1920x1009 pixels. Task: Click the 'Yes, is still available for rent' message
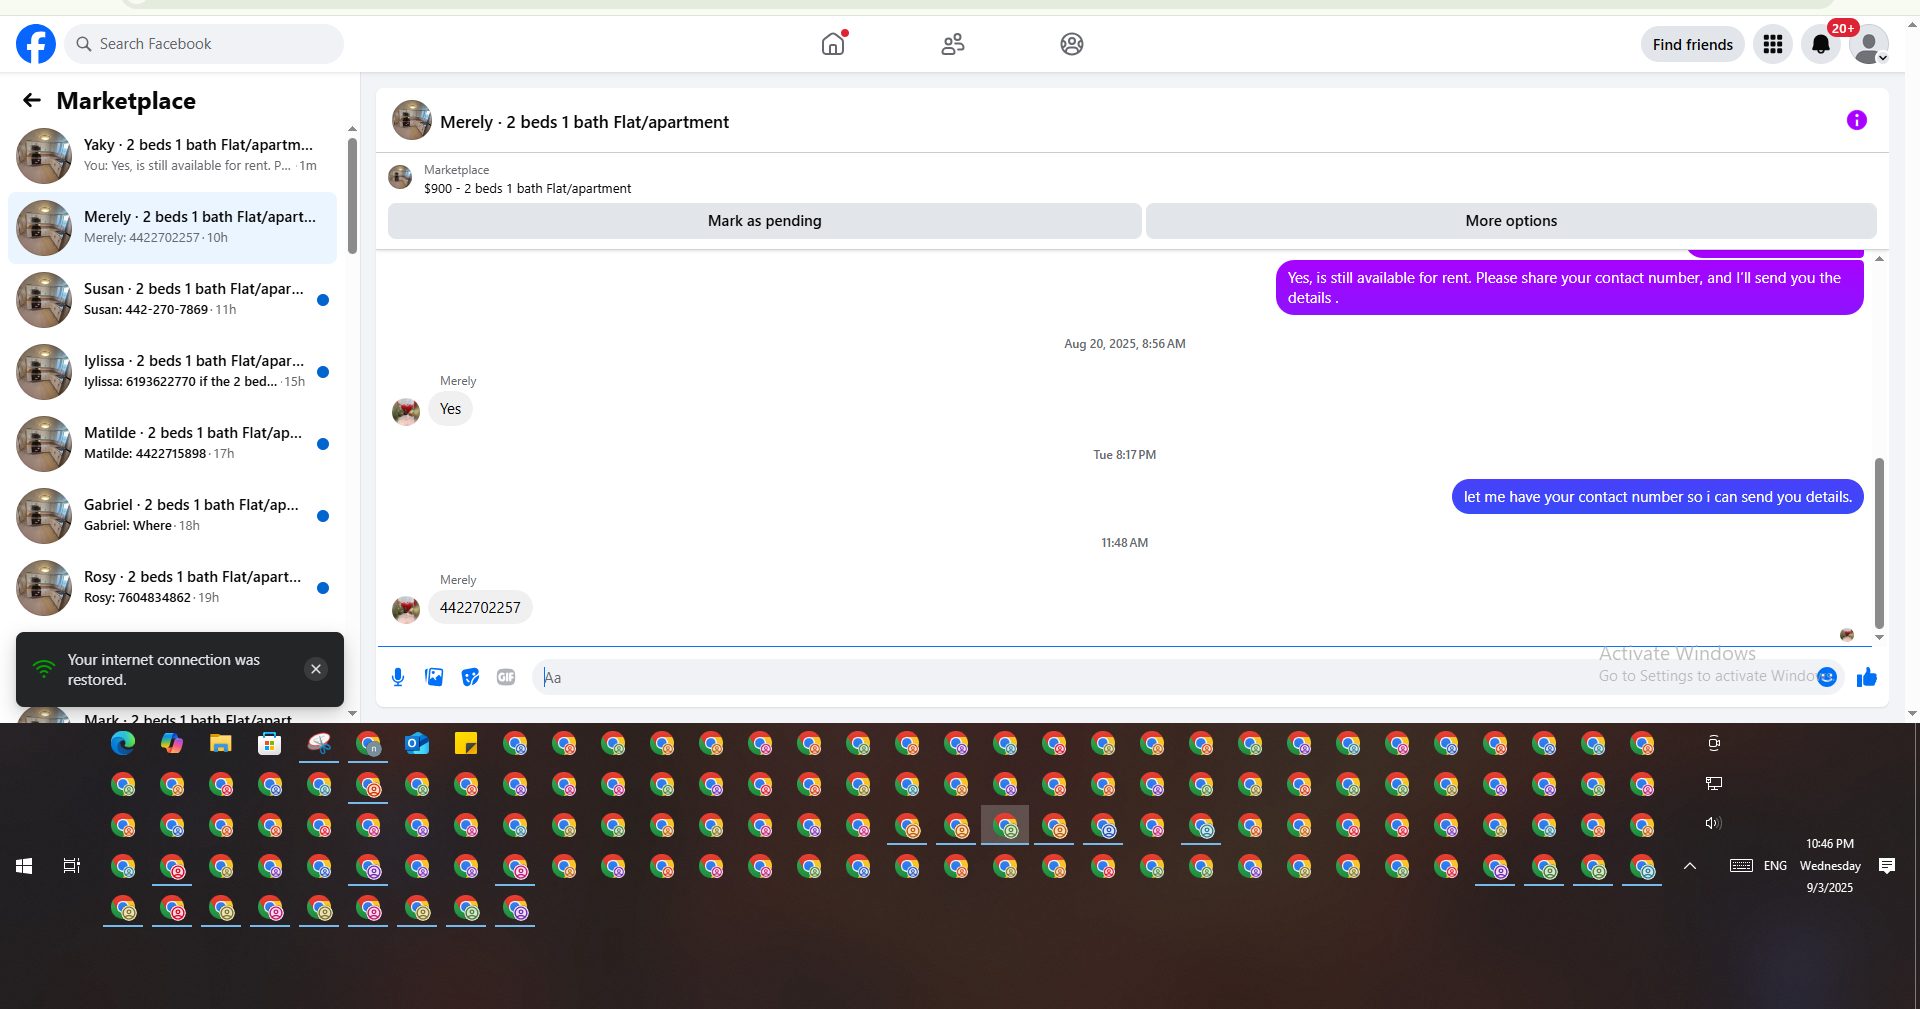1569,288
